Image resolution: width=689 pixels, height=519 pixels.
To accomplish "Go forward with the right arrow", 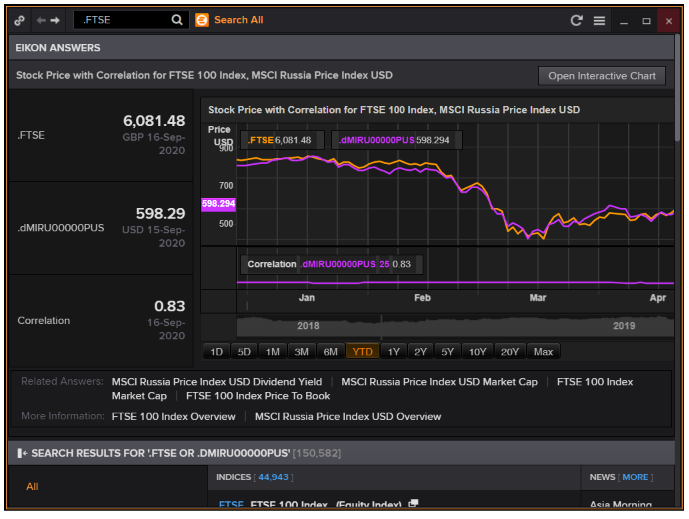I will coord(55,20).
